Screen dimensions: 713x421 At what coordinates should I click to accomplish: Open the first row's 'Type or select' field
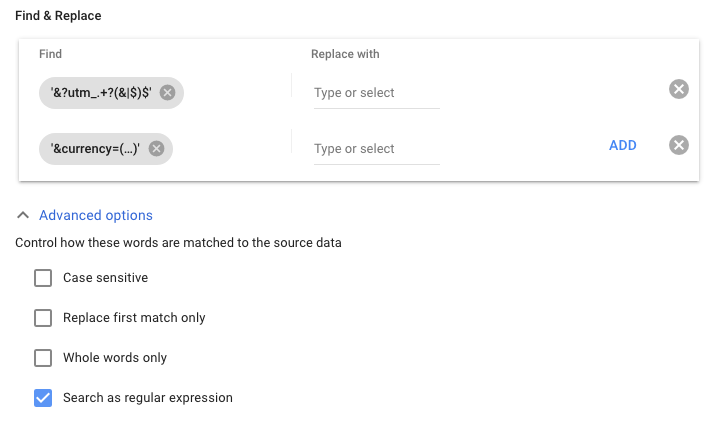[376, 93]
